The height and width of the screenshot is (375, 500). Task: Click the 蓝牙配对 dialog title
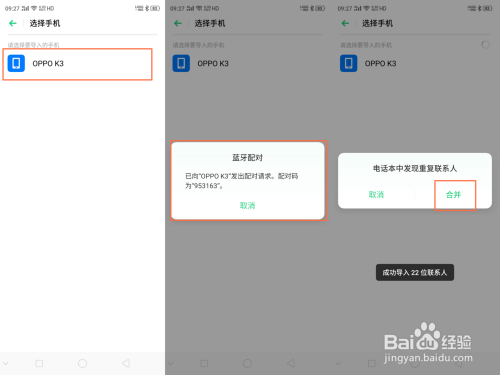coord(247,158)
